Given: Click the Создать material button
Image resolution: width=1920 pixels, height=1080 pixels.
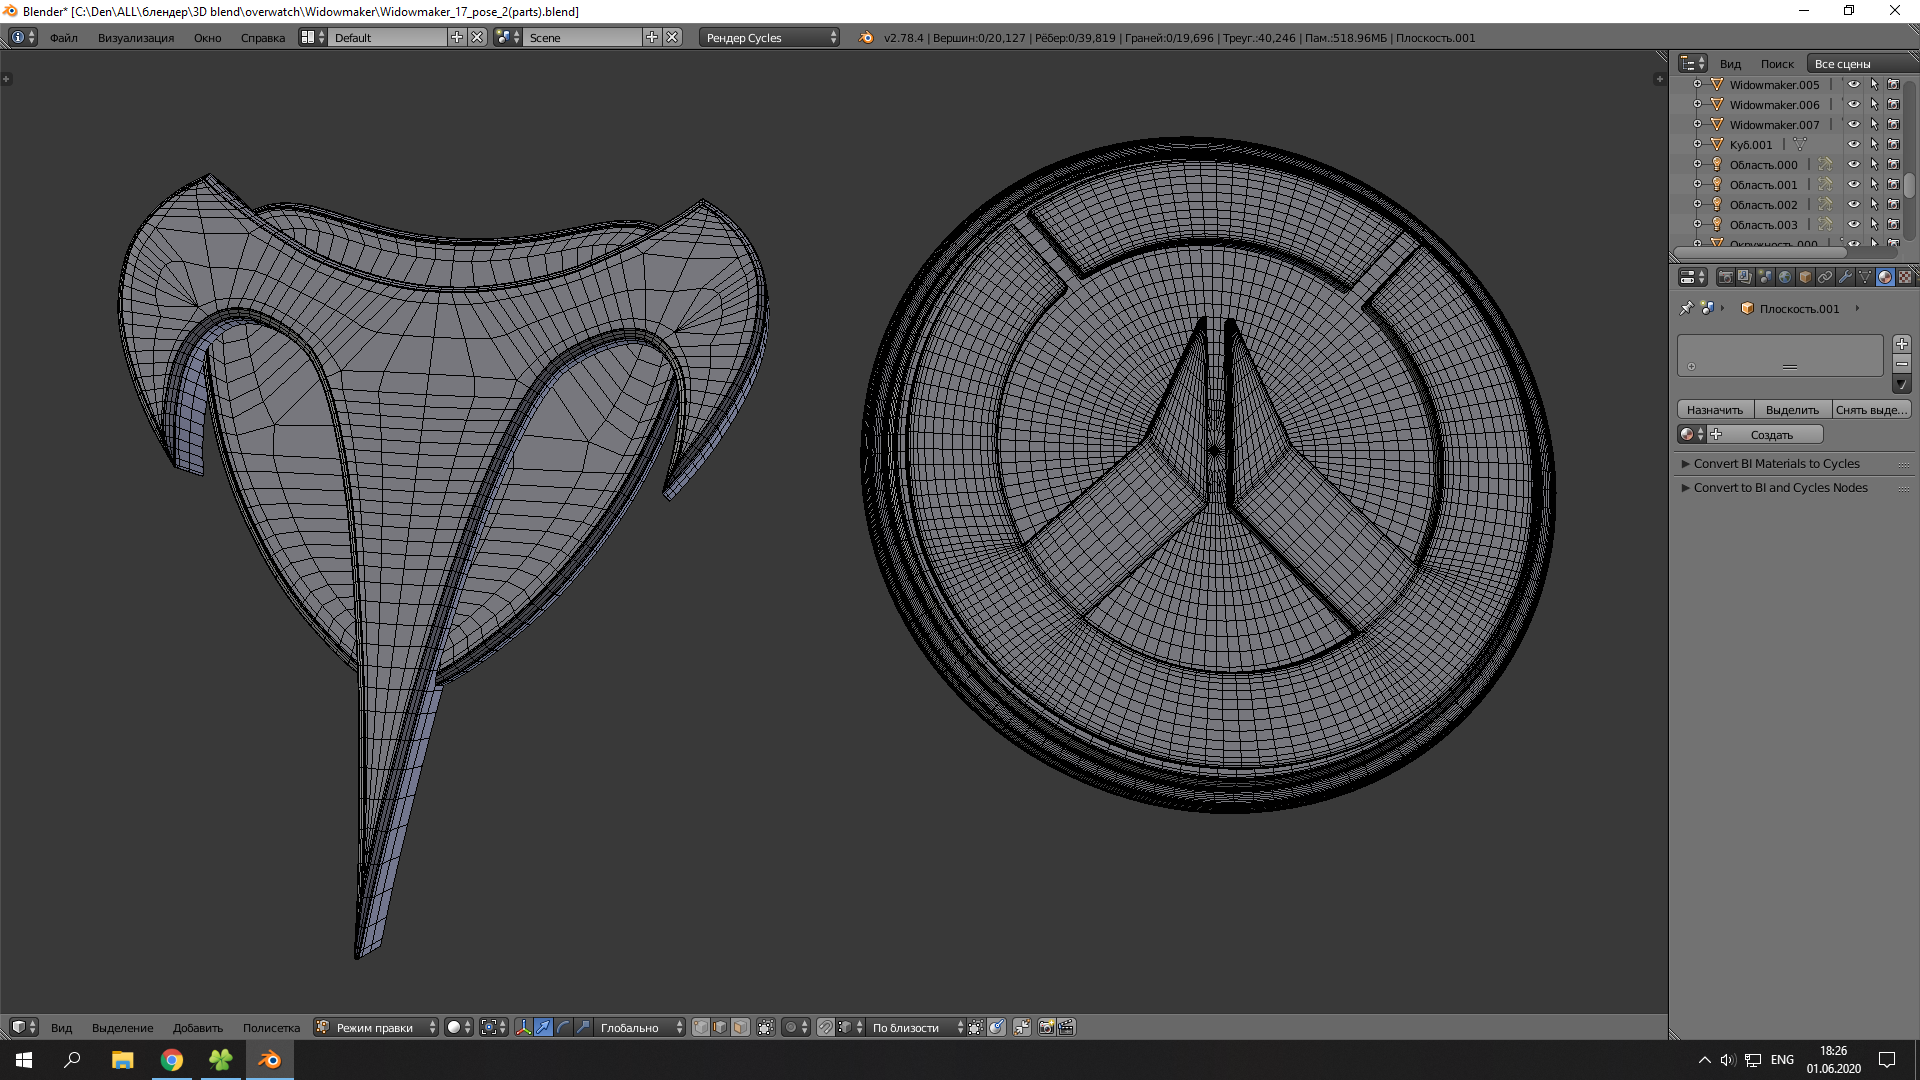Looking at the screenshot, I should [1771, 435].
